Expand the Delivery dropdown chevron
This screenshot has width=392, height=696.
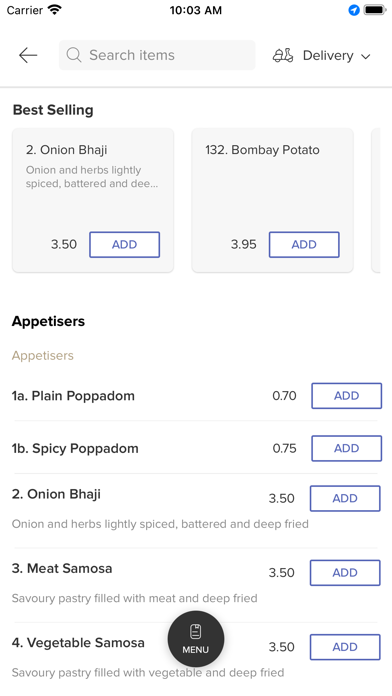click(365, 56)
